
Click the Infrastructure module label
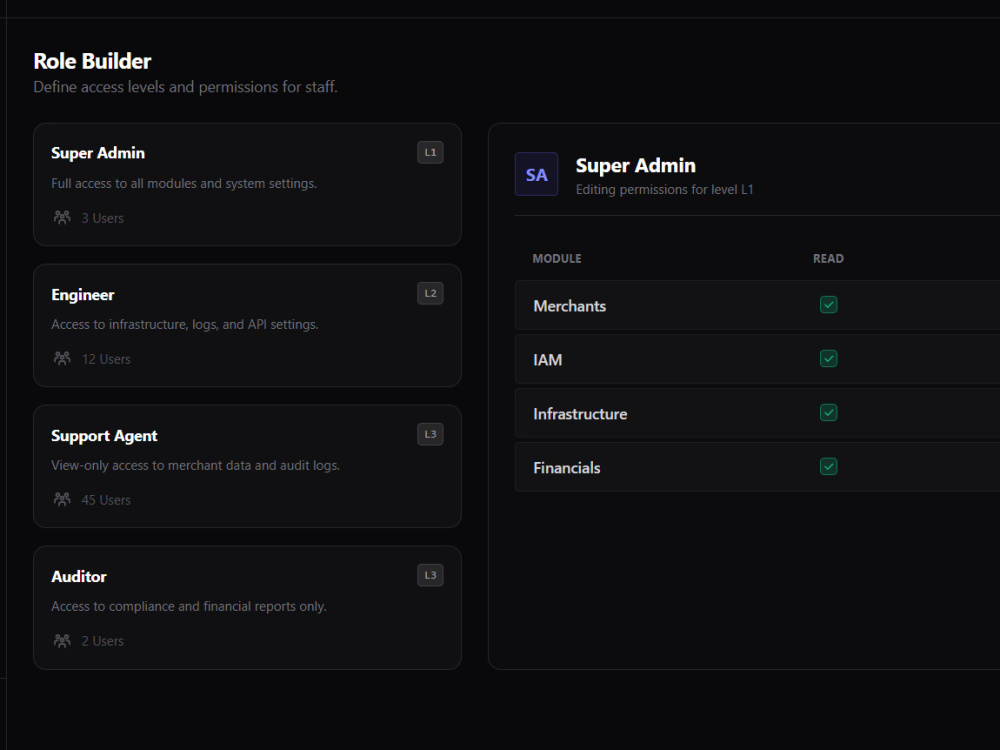[x=580, y=414]
